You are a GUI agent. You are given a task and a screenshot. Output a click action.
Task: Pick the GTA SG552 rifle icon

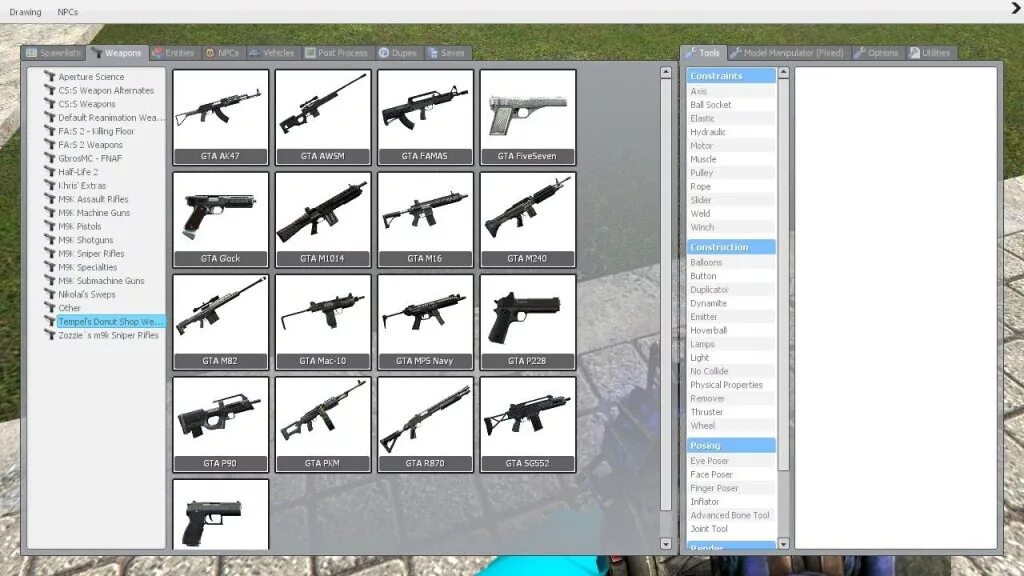528,424
